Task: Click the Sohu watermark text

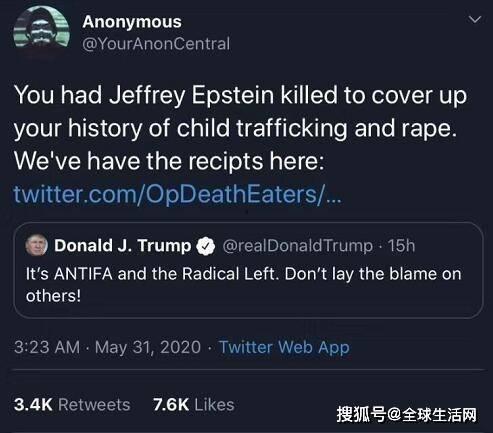Action: 407,415
